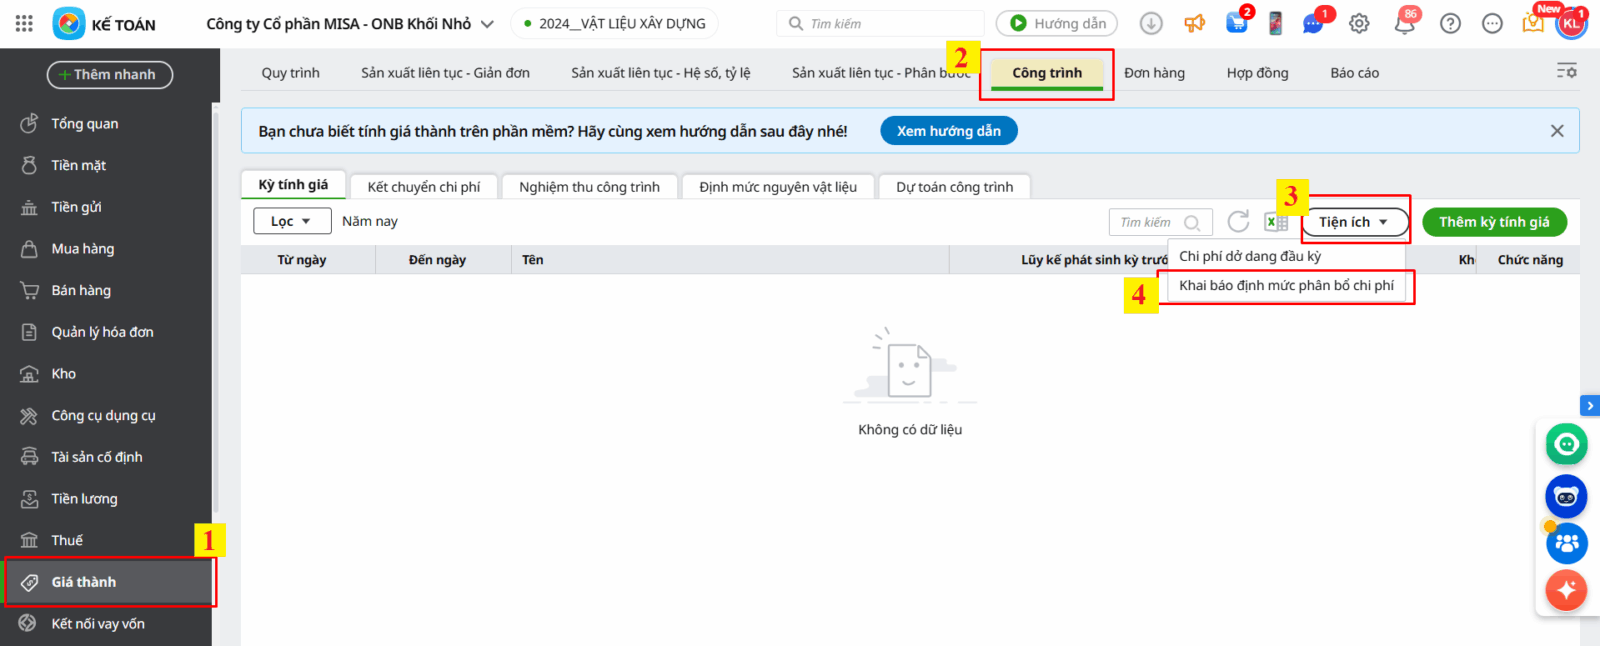
Task: Open the Lọc filter dropdown
Action: point(292,221)
